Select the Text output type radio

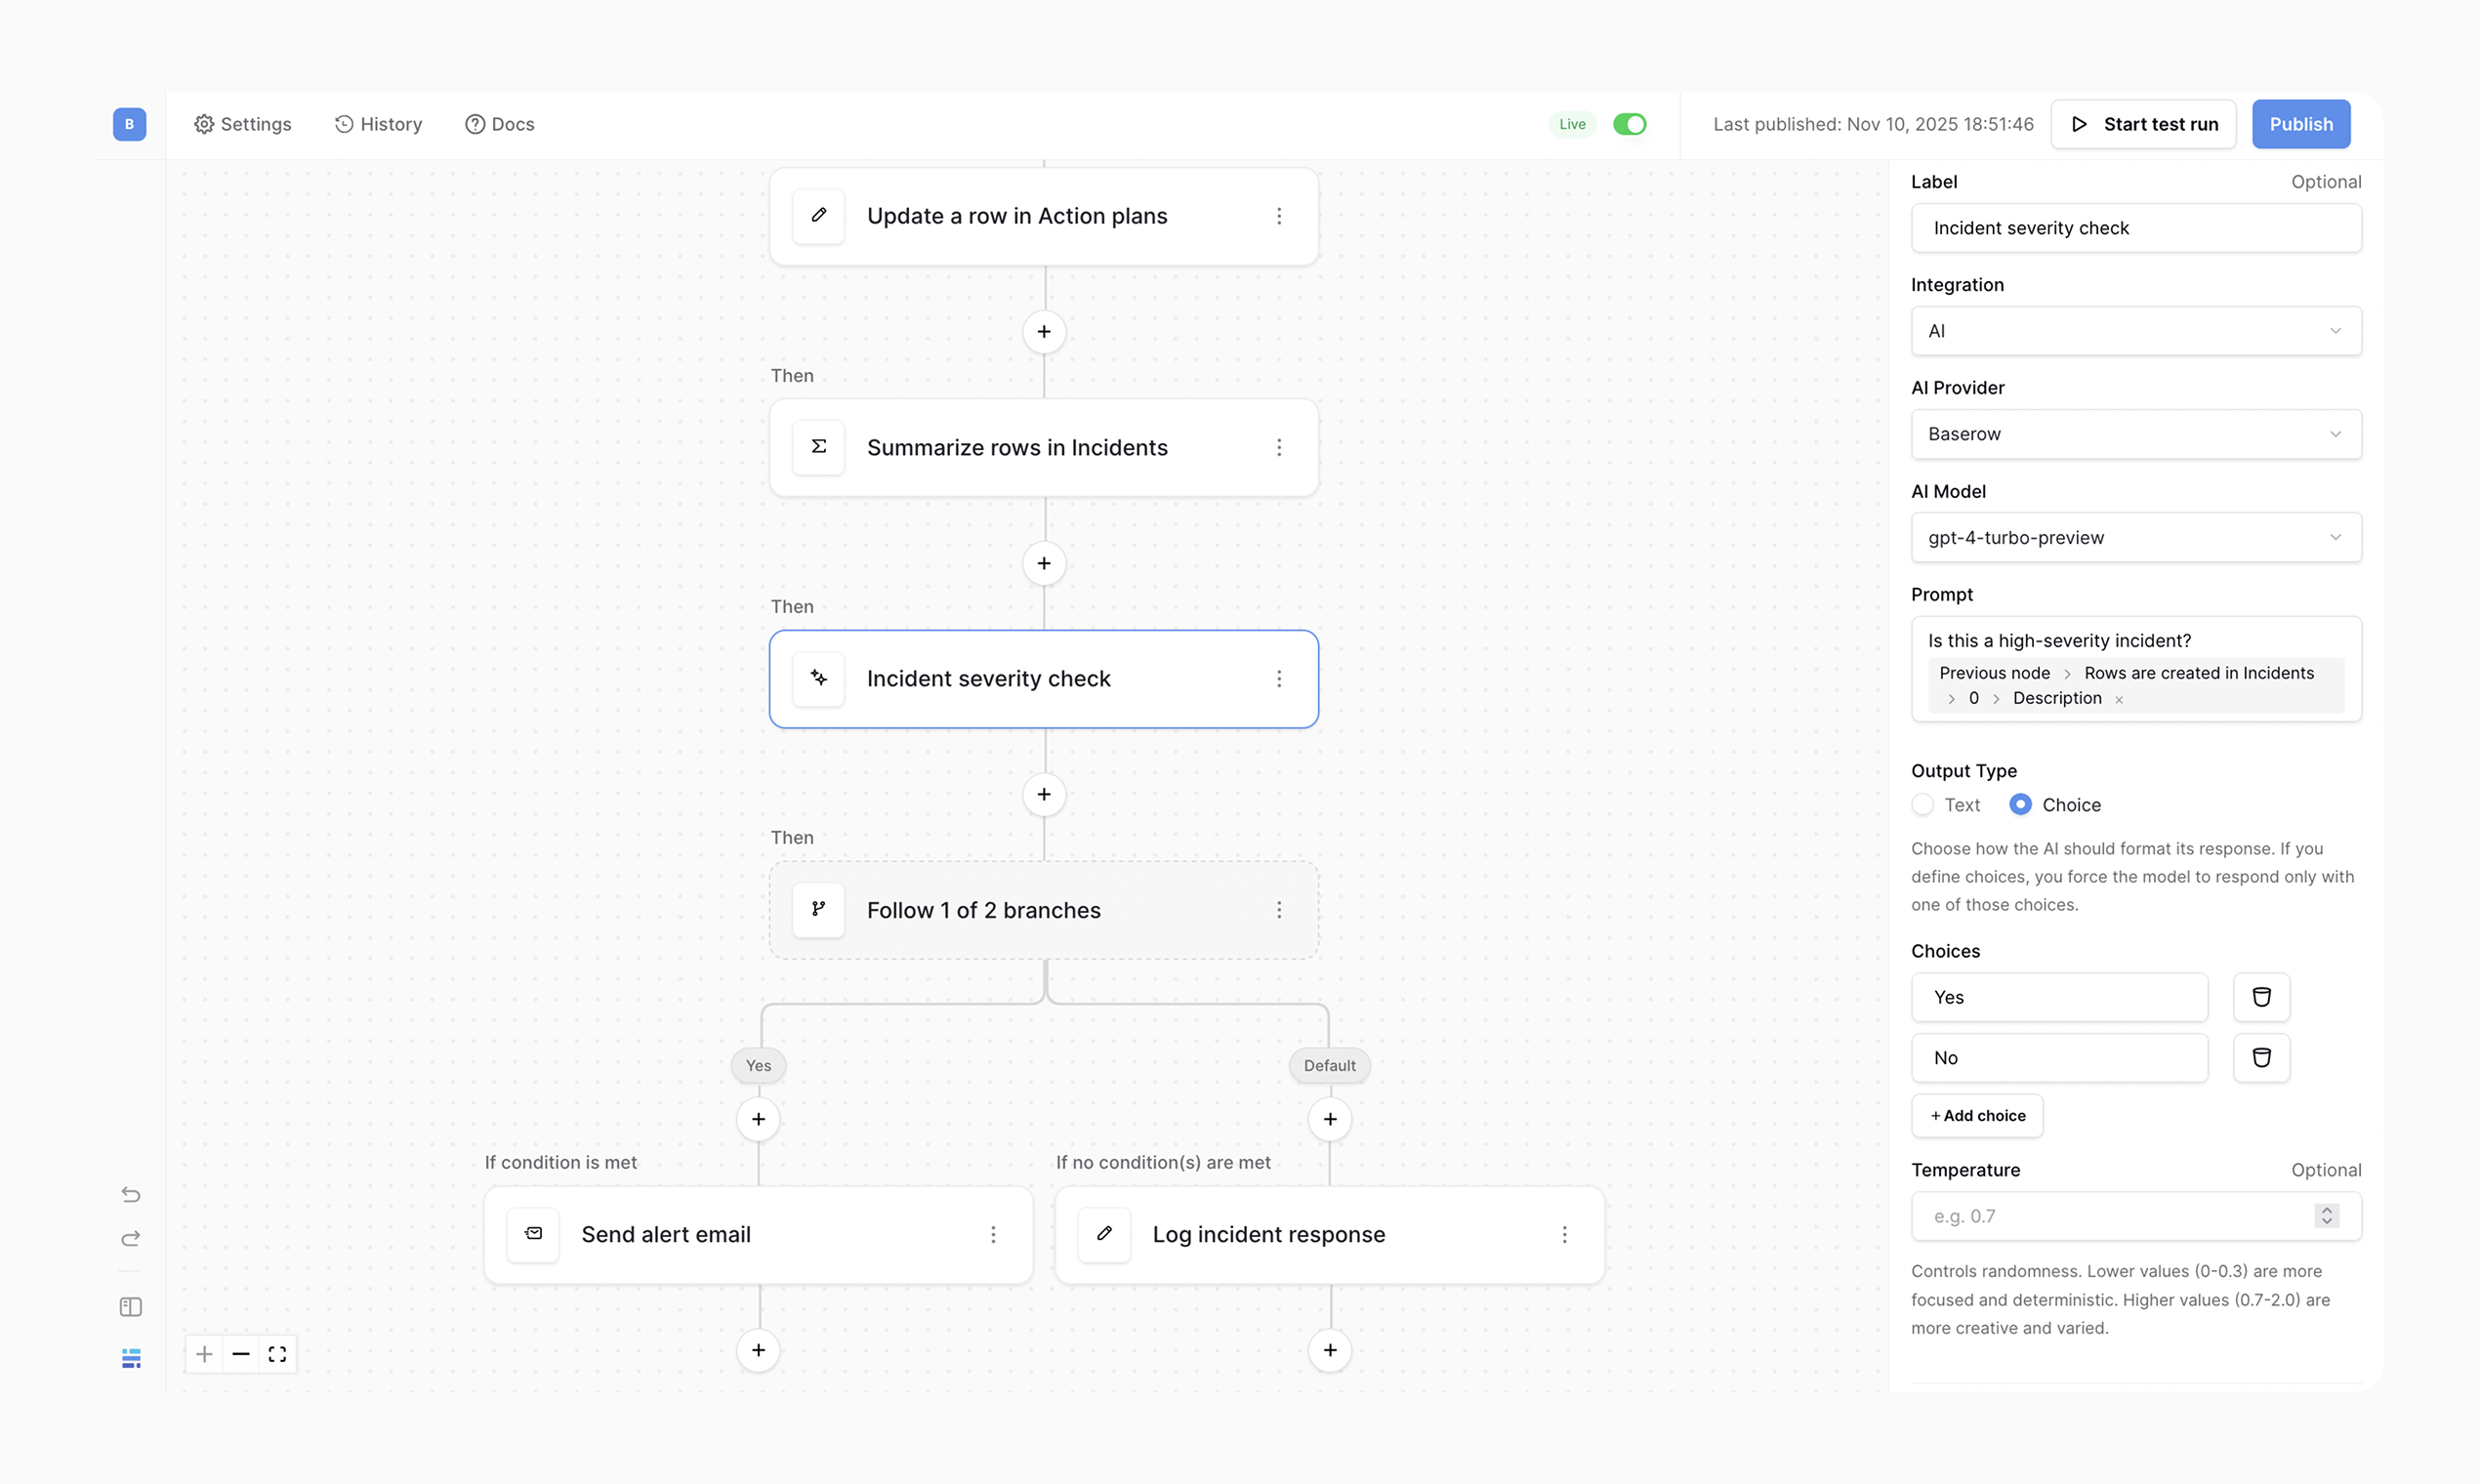pos(1922,805)
